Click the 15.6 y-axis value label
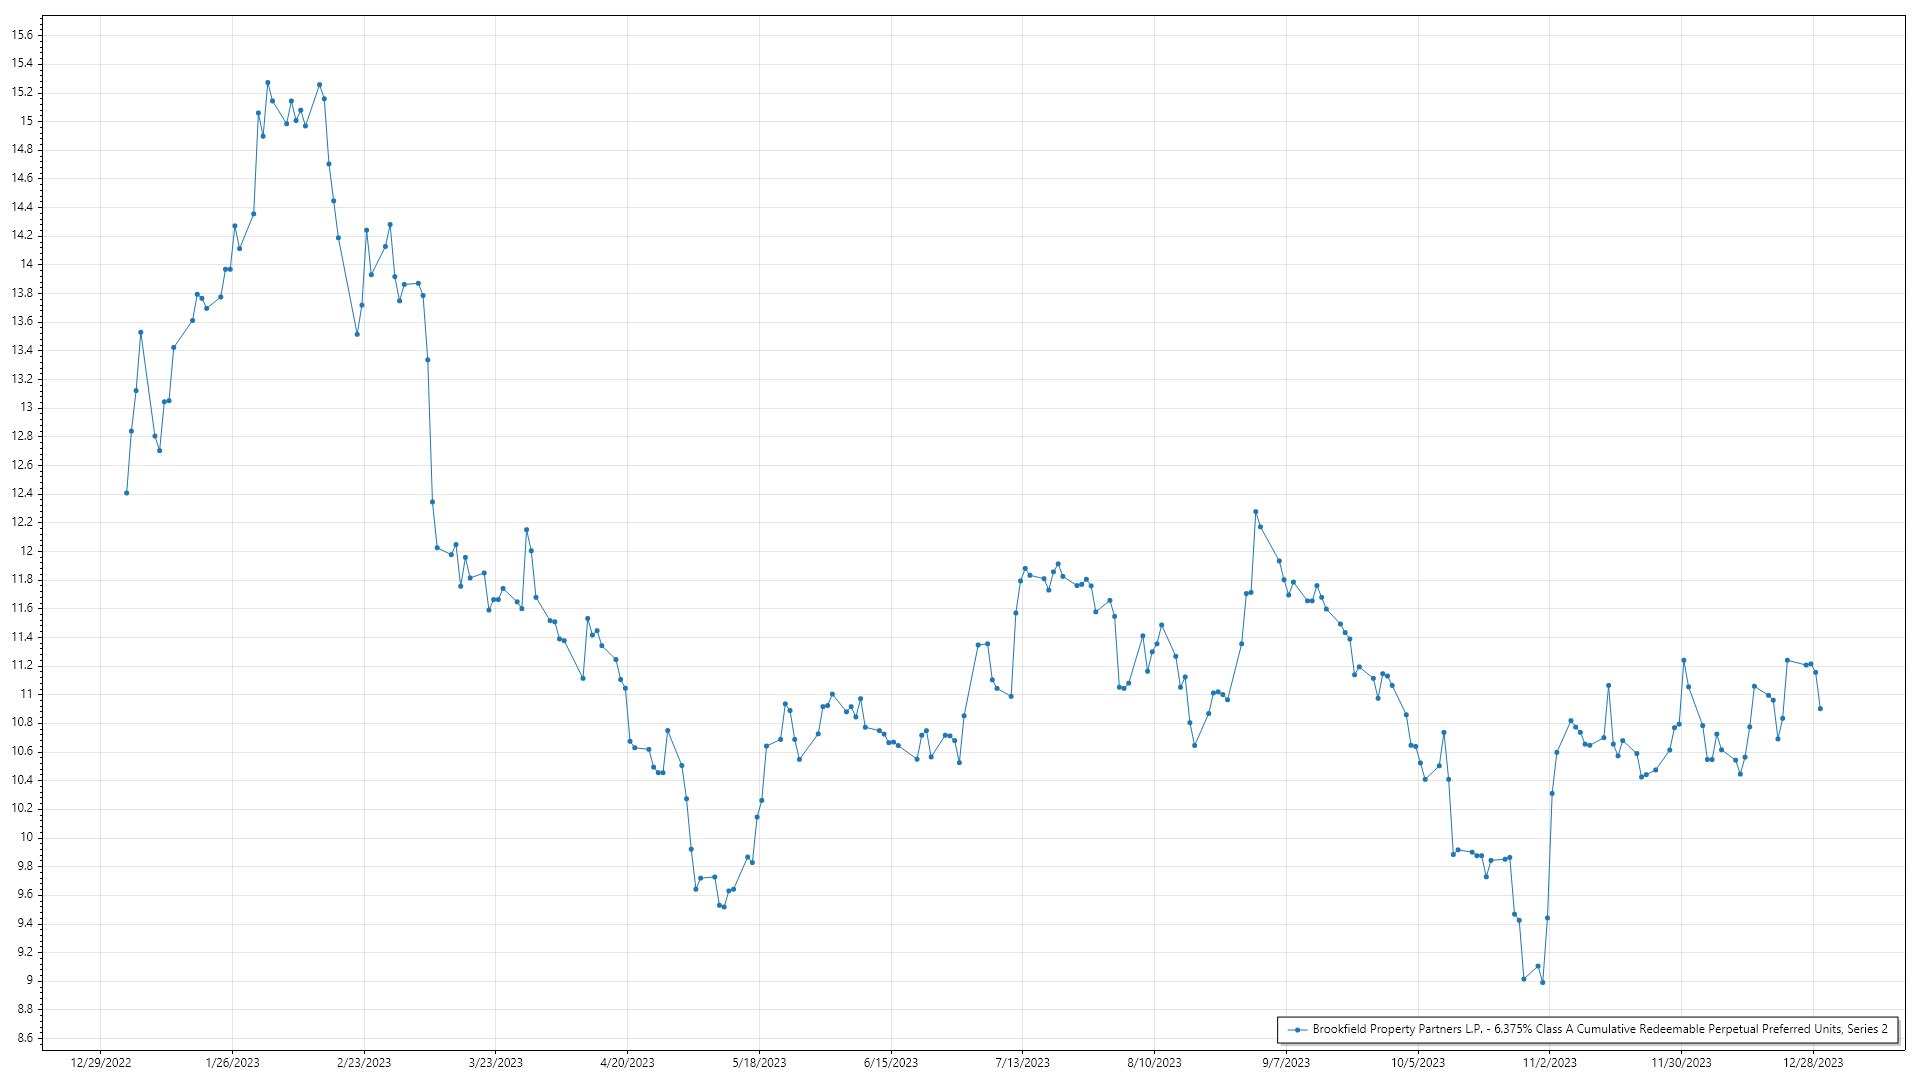Viewport: 1920px width, 1080px height. click(22, 35)
